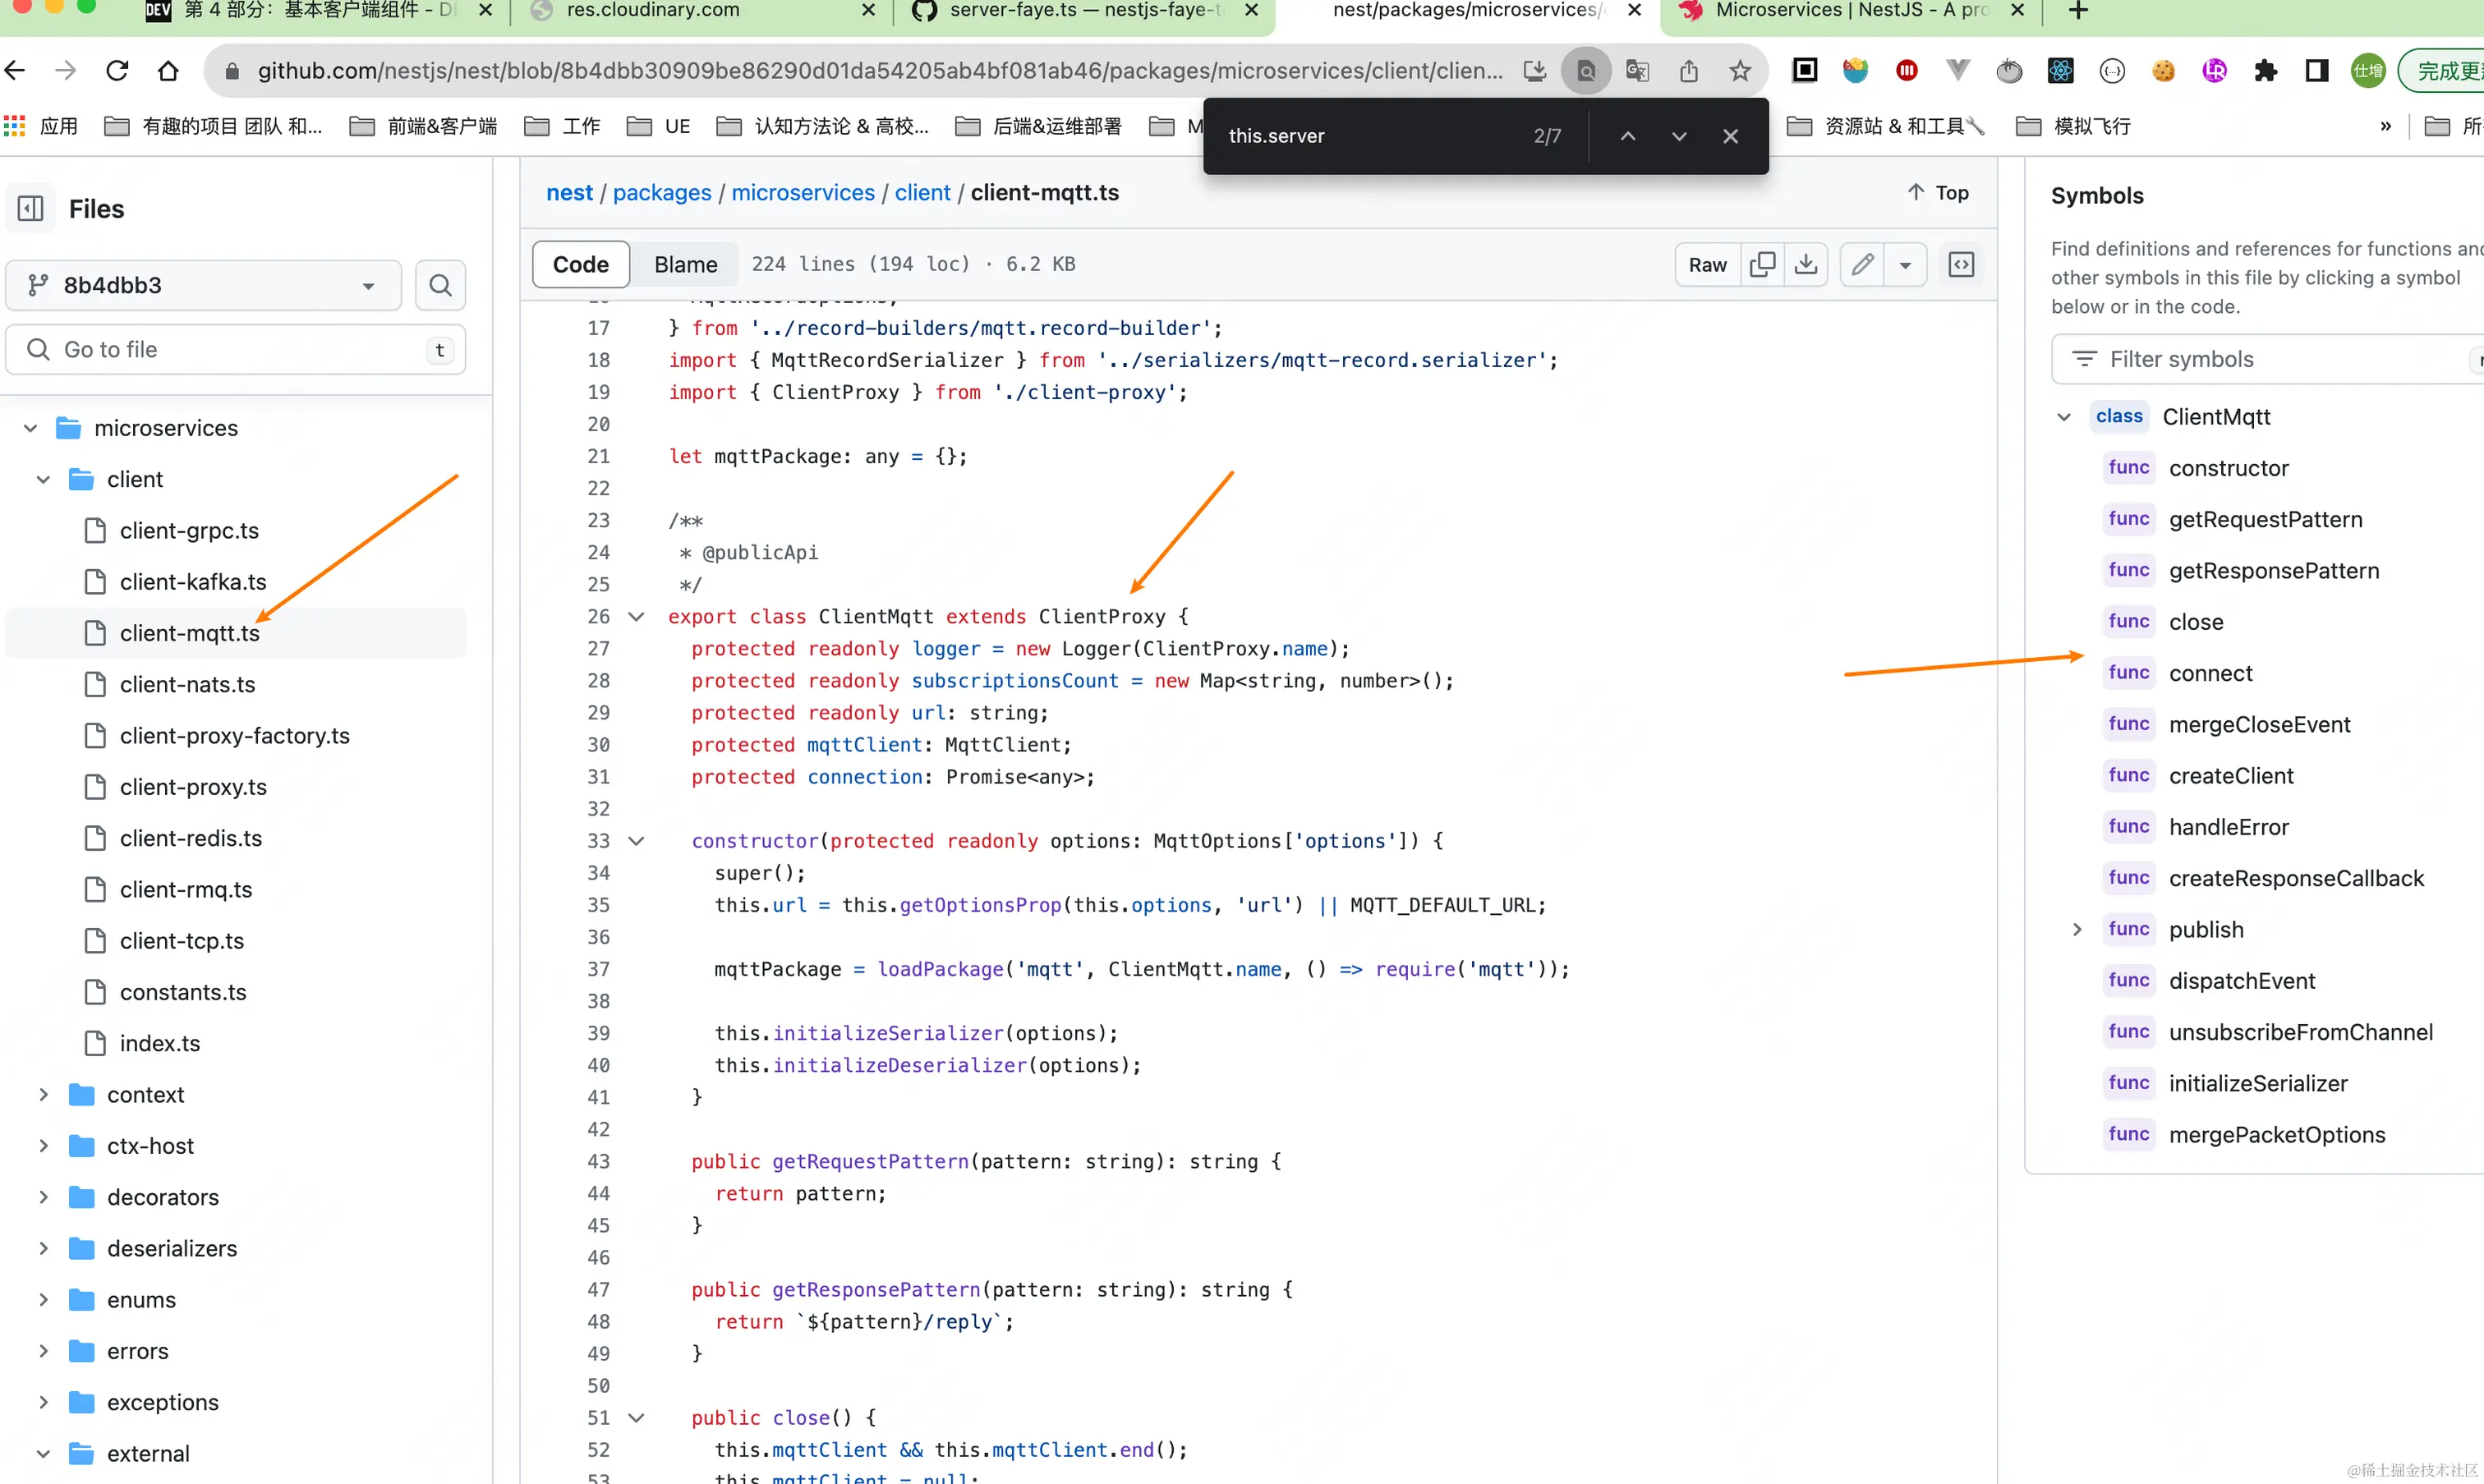Image resolution: width=2484 pixels, height=1484 pixels.
Task: Jump to connect function symbol
Action: point(2211,673)
